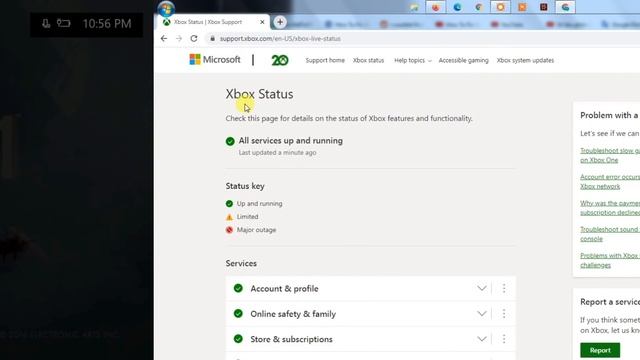Expand Account & profile service
The image size is (640, 360).
[x=482, y=289]
